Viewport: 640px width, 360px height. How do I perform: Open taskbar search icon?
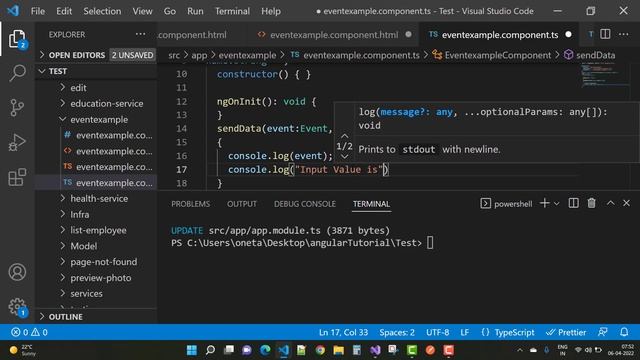point(210,350)
